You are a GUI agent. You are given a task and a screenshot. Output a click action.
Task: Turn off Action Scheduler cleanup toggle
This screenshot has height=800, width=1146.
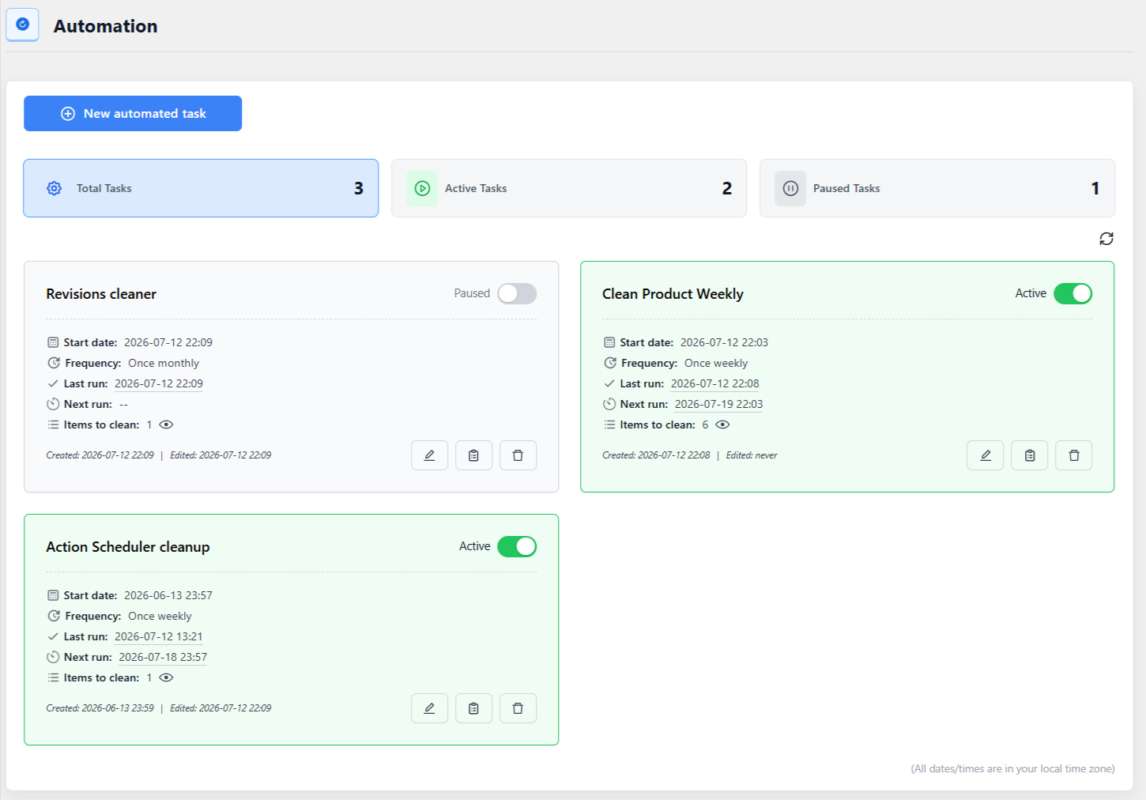tap(517, 546)
